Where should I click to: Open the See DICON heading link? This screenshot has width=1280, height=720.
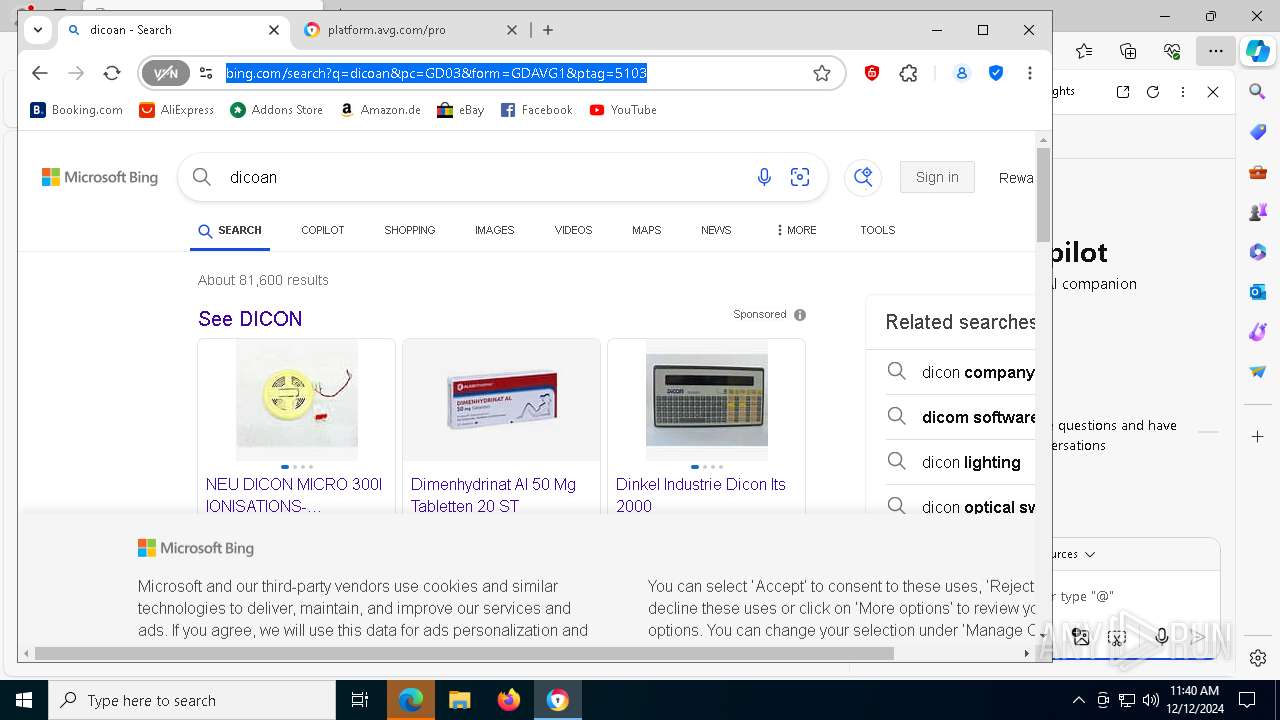250,319
